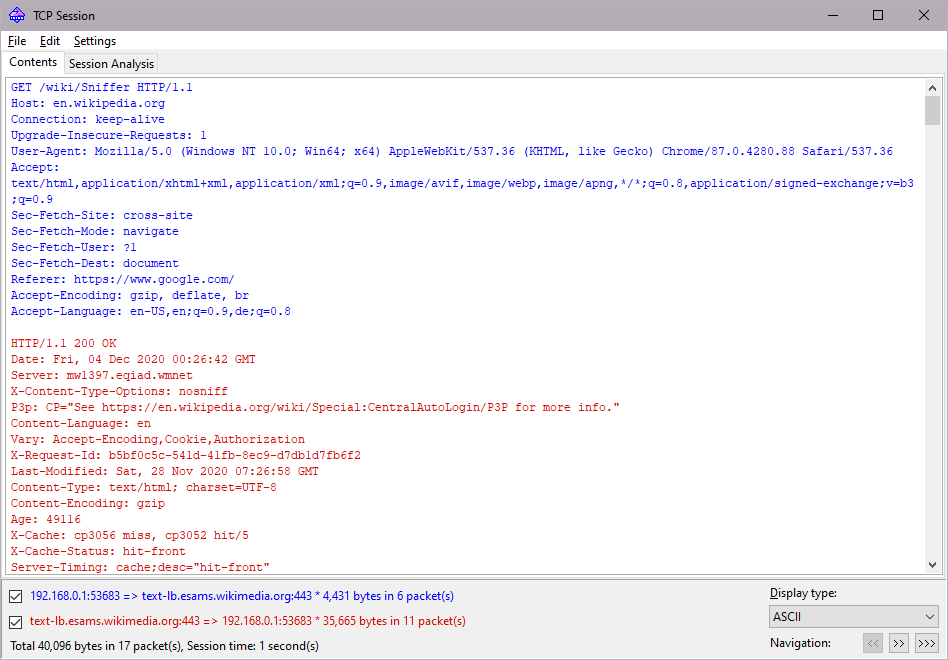Click the "Content-Encoding: gzip" line
948x660 pixels.
pyautogui.click(x=88, y=503)
